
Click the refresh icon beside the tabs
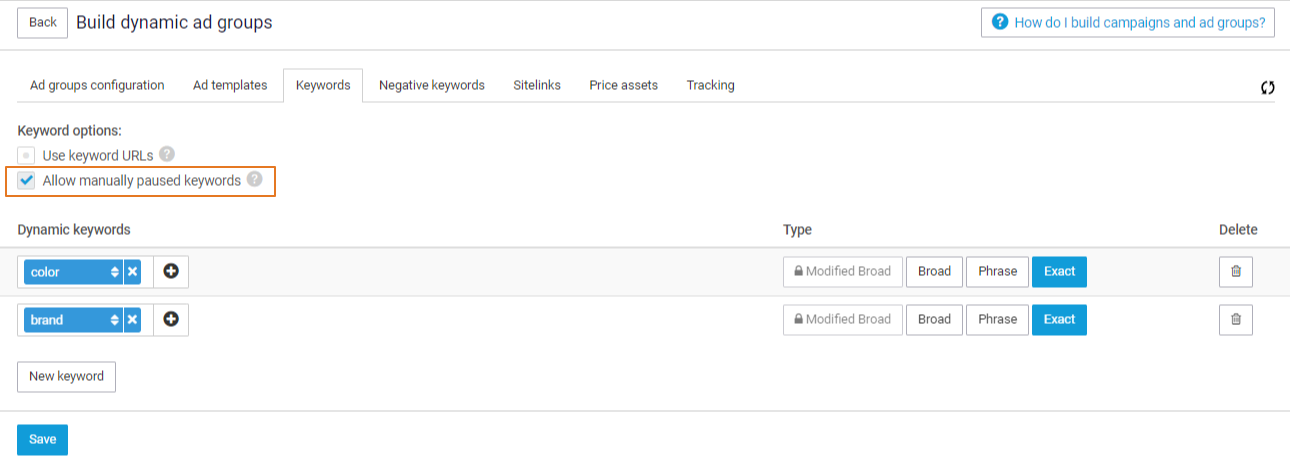1267,87
